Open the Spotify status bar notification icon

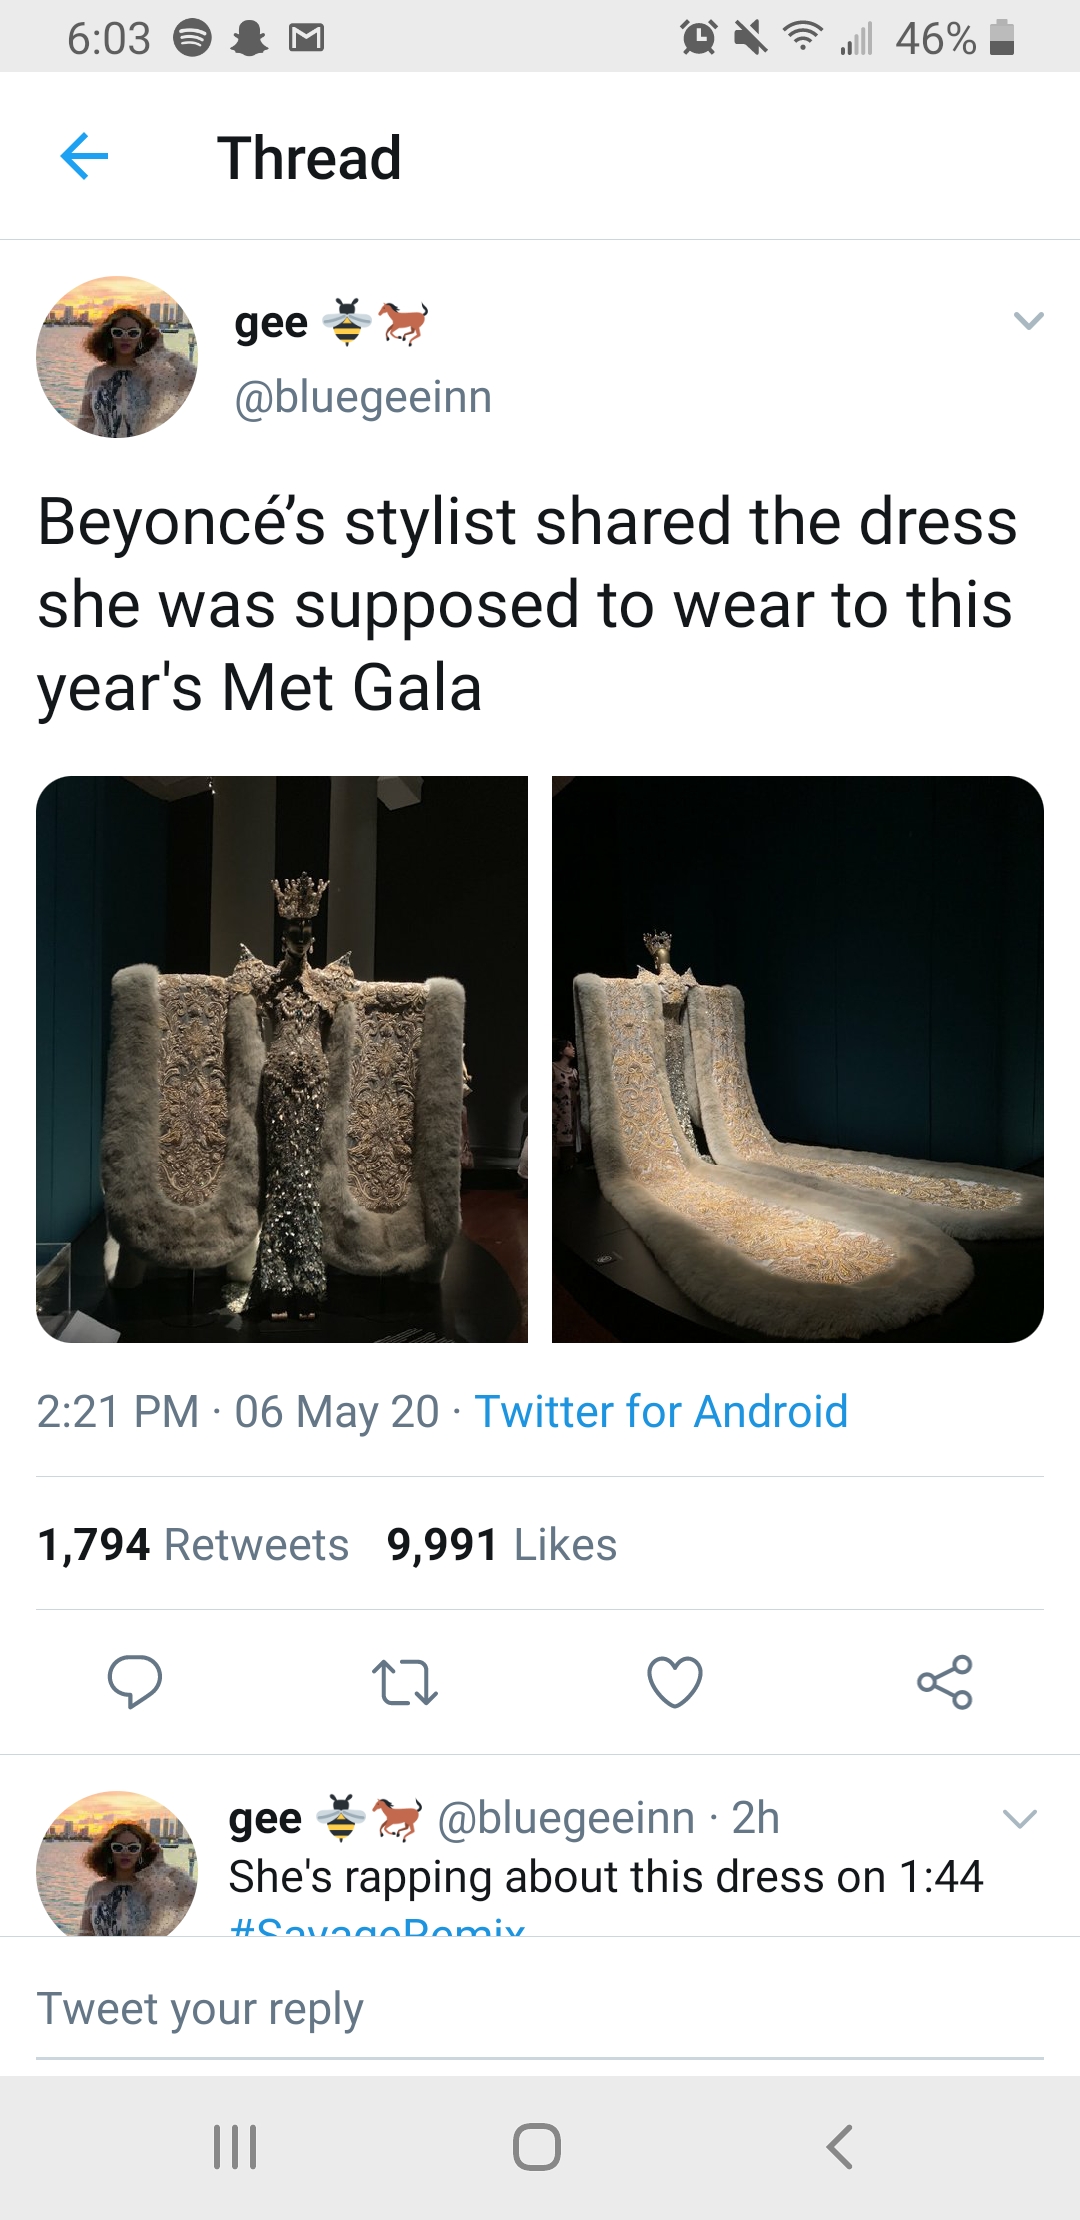click(x=192, y=38)
